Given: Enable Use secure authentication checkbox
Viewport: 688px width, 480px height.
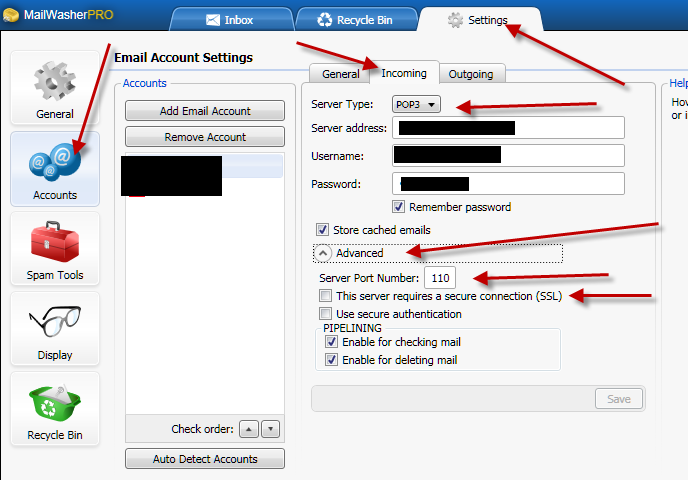Looking at the screenshot, I should 325,314.
